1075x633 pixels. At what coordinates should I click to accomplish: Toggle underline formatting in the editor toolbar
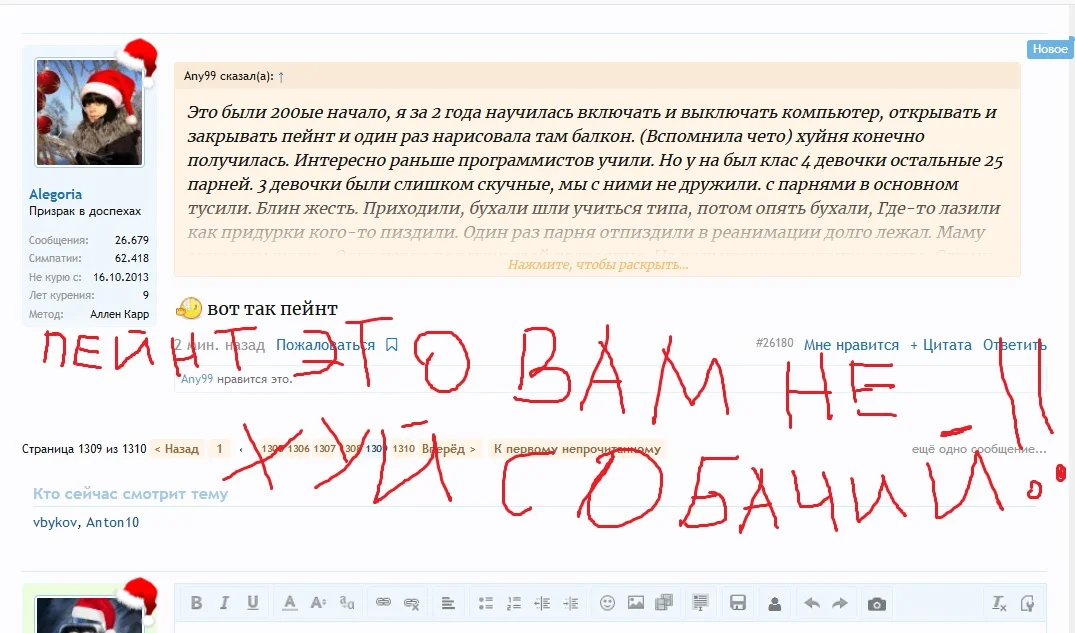253,603
